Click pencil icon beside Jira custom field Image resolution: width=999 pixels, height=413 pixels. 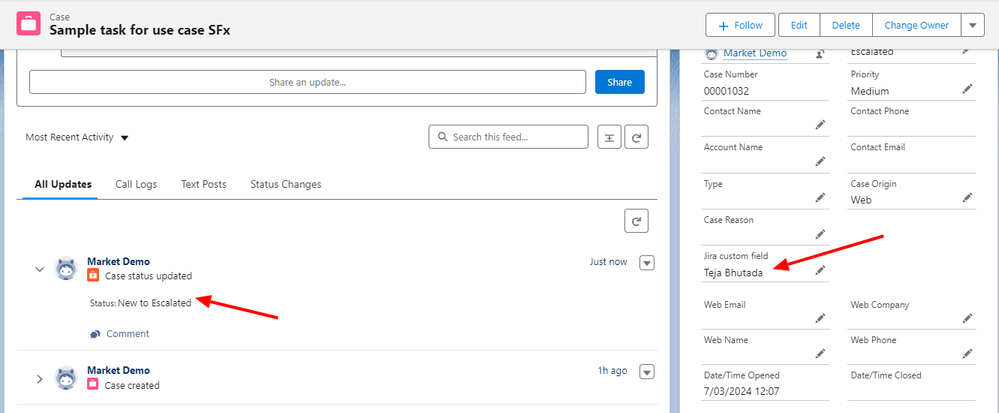pyautogui.click(x=820, y=270)
